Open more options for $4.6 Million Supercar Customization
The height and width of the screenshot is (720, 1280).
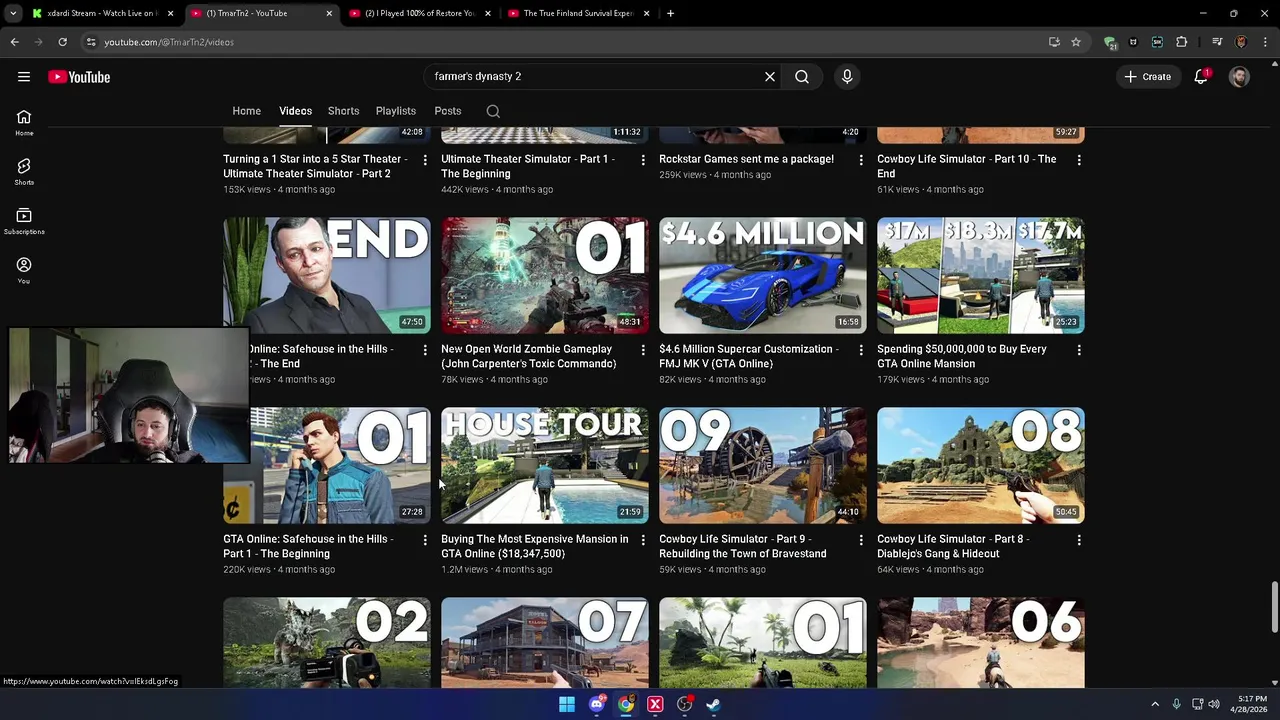click(x=861, y=350)
